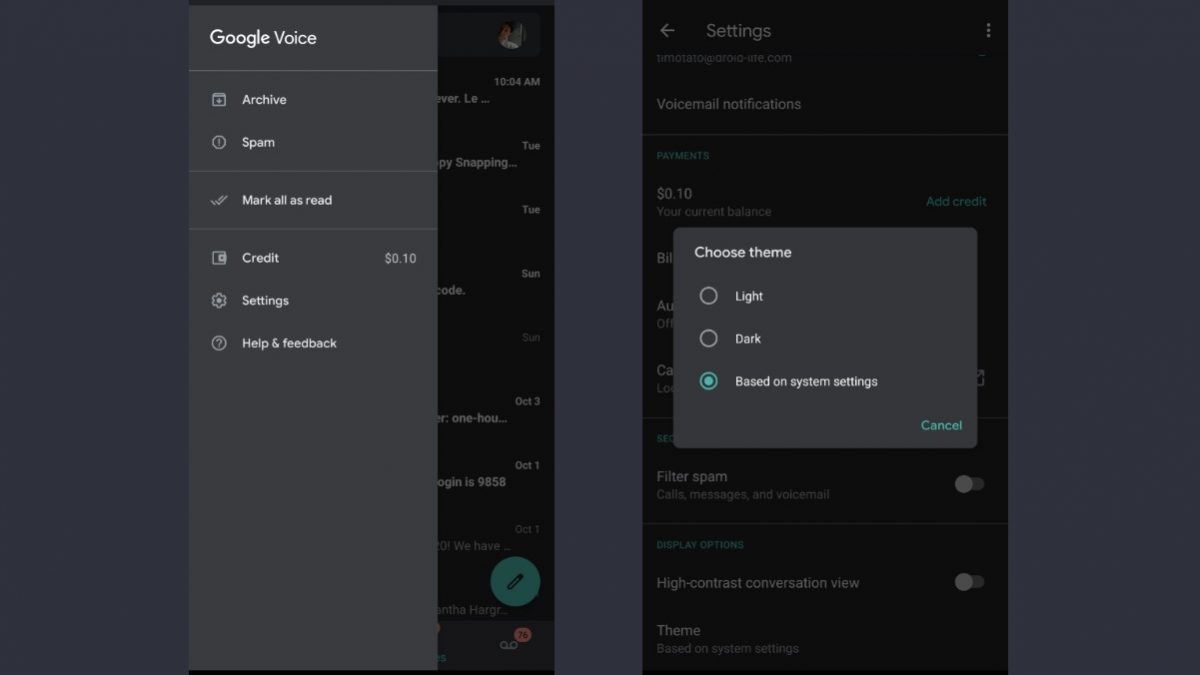Click the Credit wallet icon
The image size is (1200, 675).
pos(219,258)
